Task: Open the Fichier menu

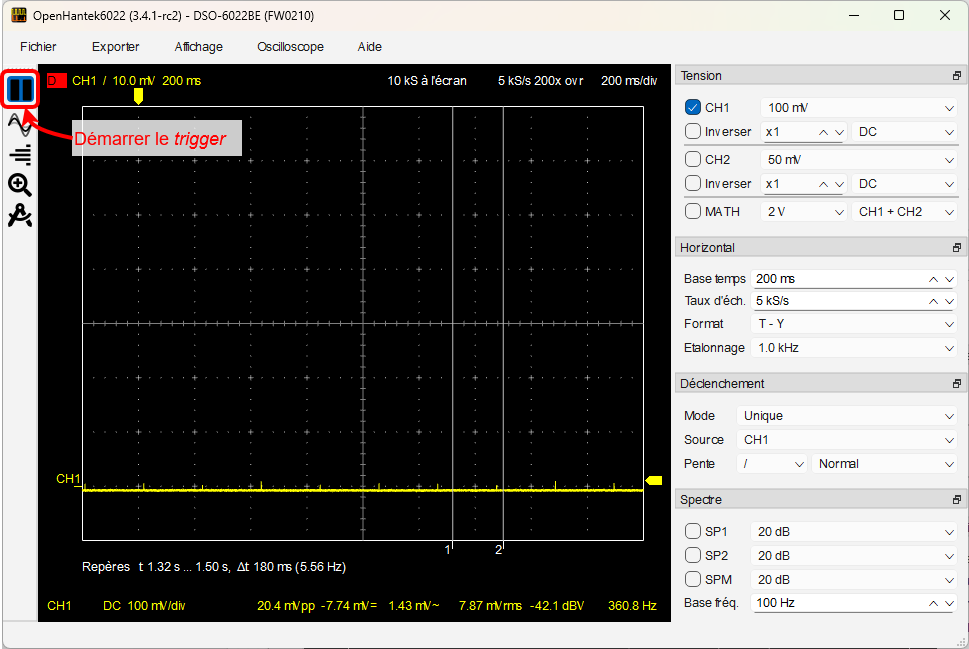Action: click(x=38, y=47)
